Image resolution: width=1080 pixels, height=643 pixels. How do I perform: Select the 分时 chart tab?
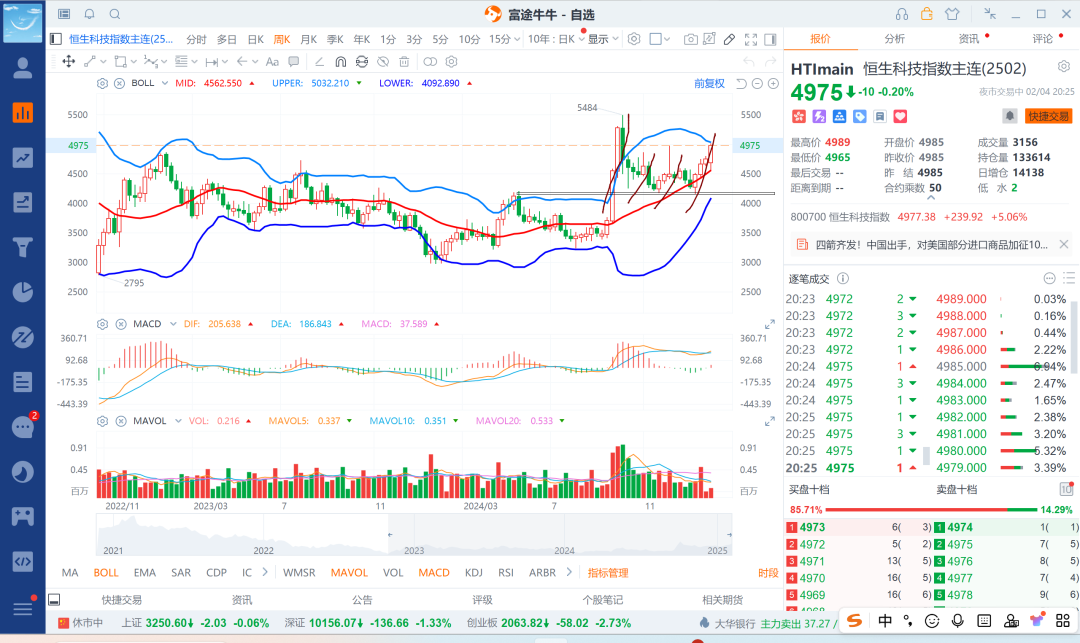196,39
